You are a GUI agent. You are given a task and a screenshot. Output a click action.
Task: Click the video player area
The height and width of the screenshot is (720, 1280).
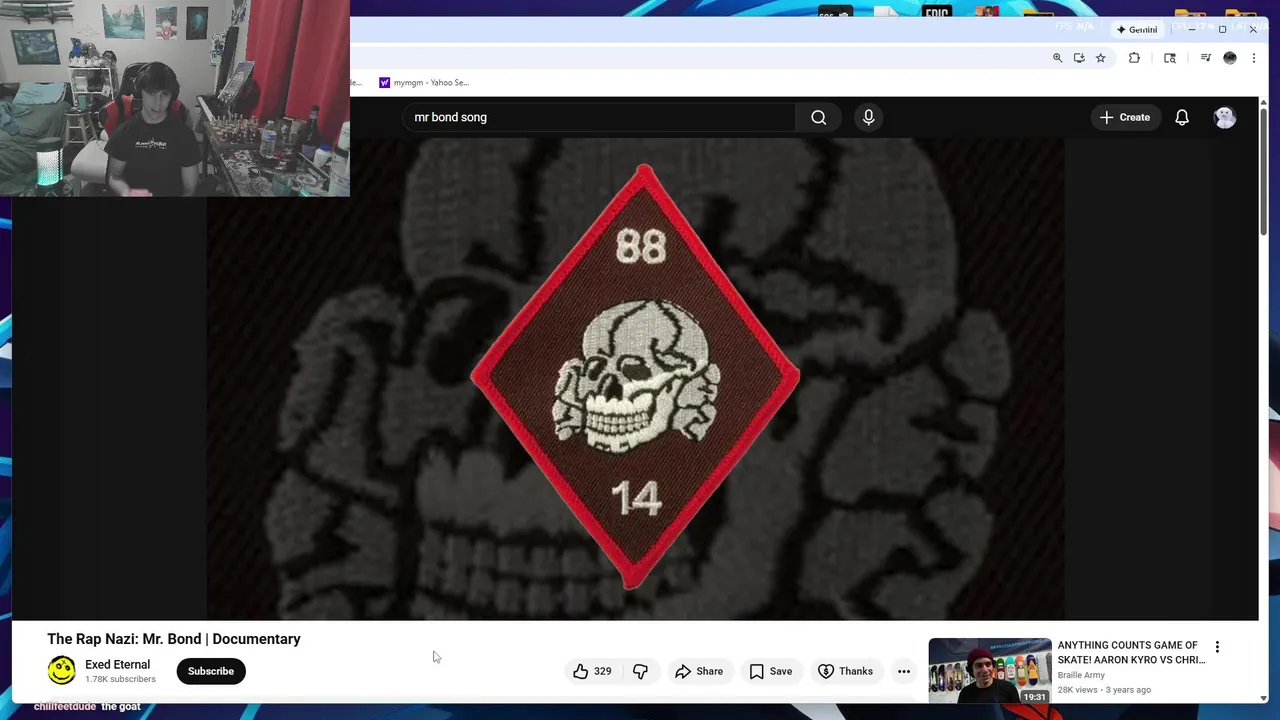click(635, 378)
